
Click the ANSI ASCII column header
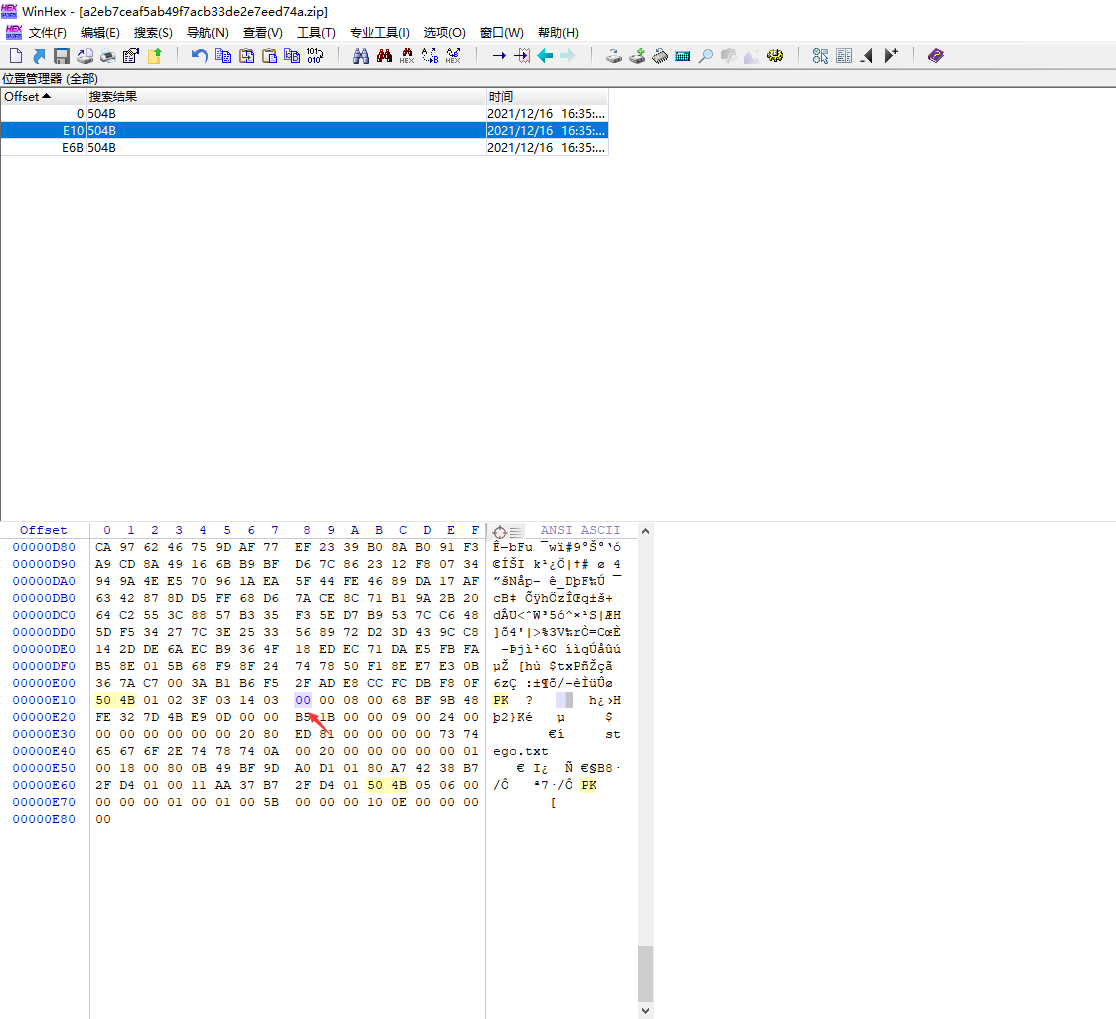pos(580,530)
